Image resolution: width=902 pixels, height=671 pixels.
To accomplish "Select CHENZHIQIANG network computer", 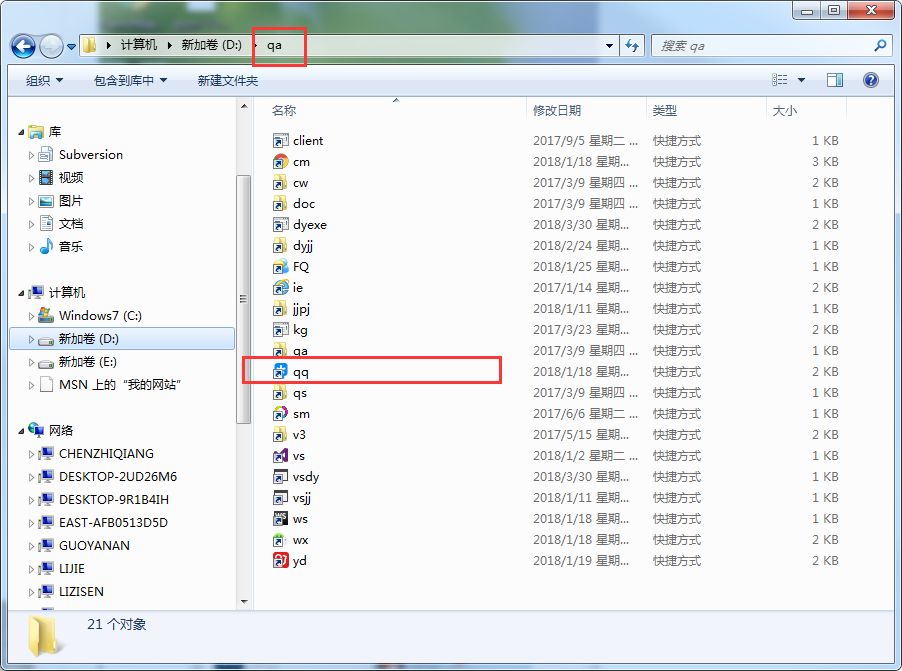I will 106,454.
